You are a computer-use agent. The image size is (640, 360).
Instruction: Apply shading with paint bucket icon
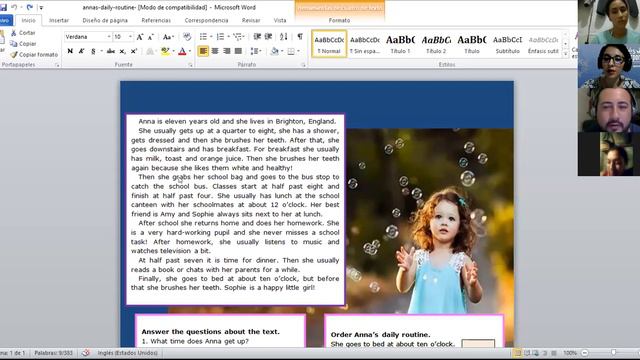[275, 51]
